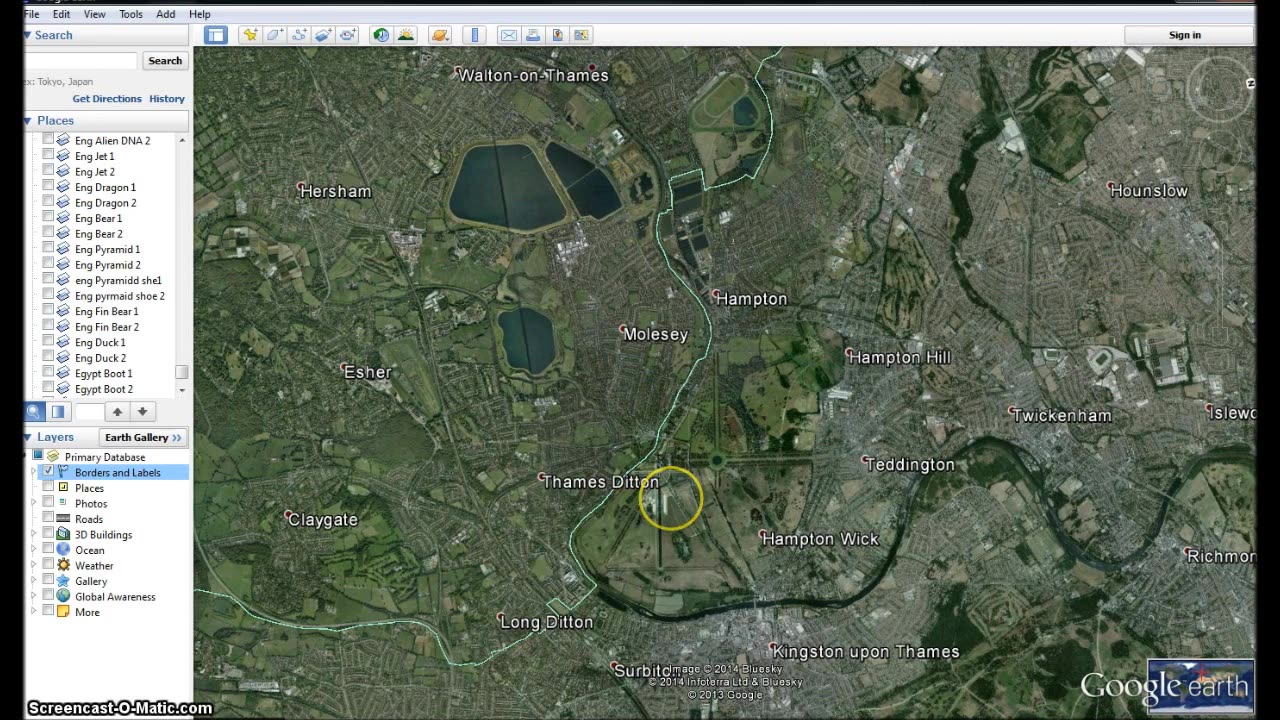Check the Eng Alien DNA 2 placemark box
Viewport: 1280px width, 720px height.
tap(48, 140)
